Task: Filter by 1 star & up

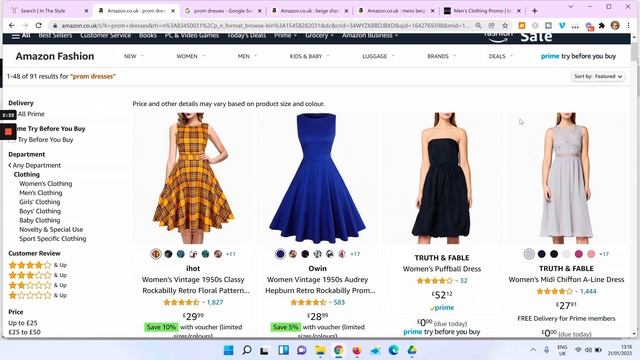Action: coord(38,295)
